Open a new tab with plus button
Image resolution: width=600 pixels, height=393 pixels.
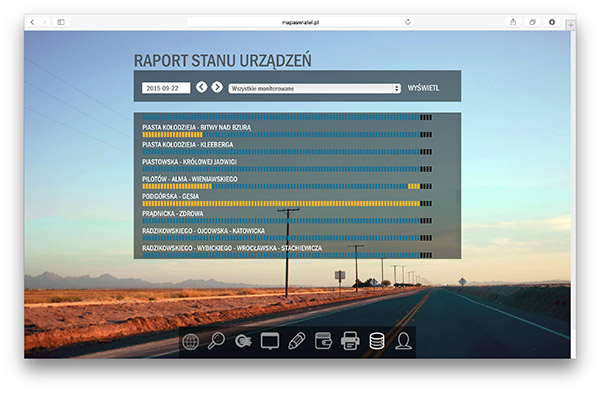571,25
